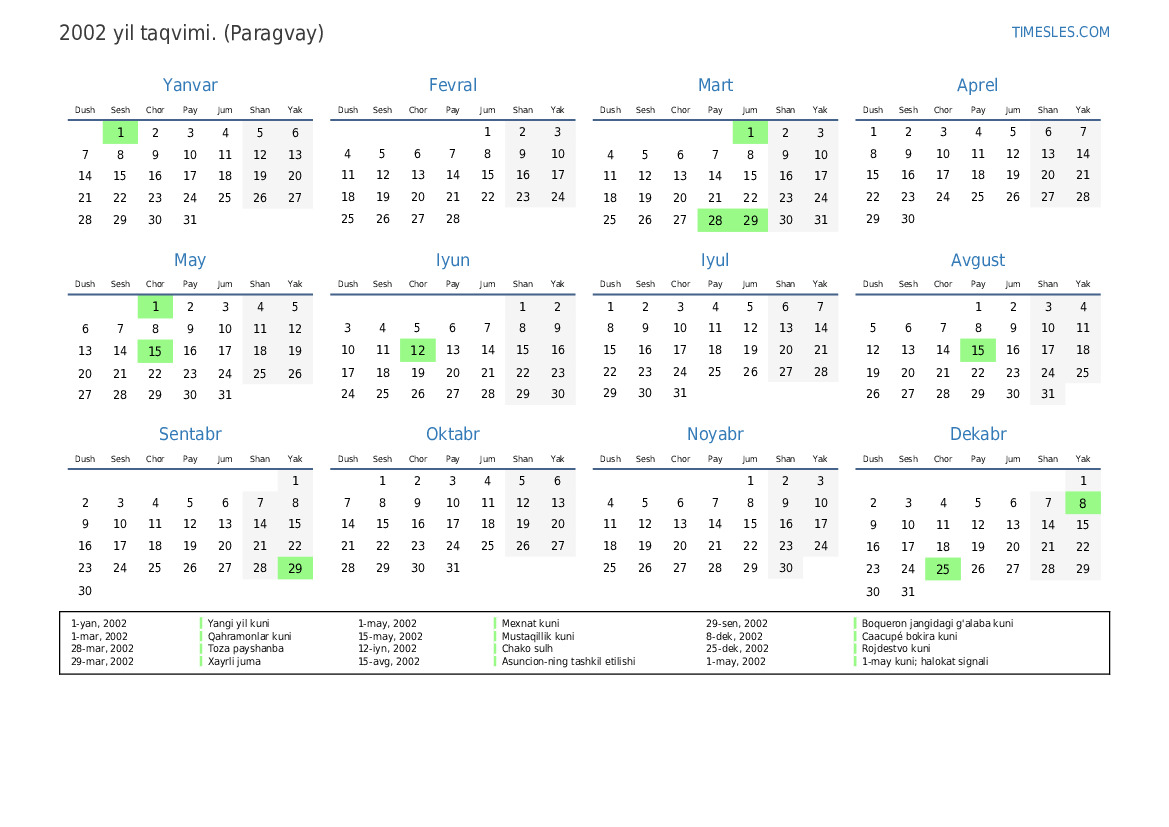Click highlighted 28 in Mart

tap(715, 221)
